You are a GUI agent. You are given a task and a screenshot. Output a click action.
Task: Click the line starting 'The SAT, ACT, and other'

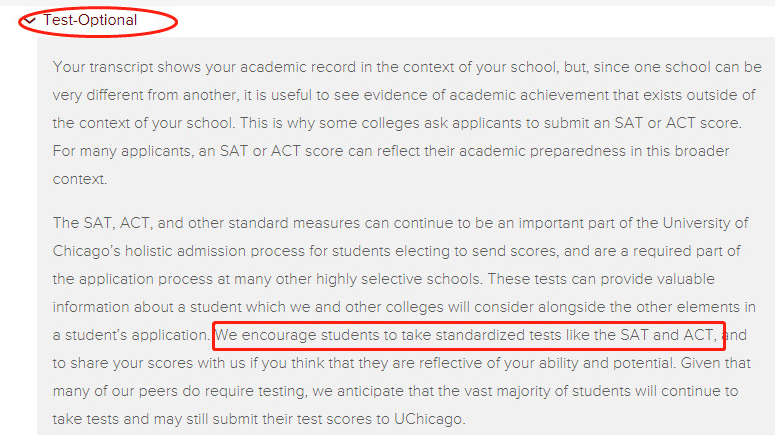pos(400,223)
